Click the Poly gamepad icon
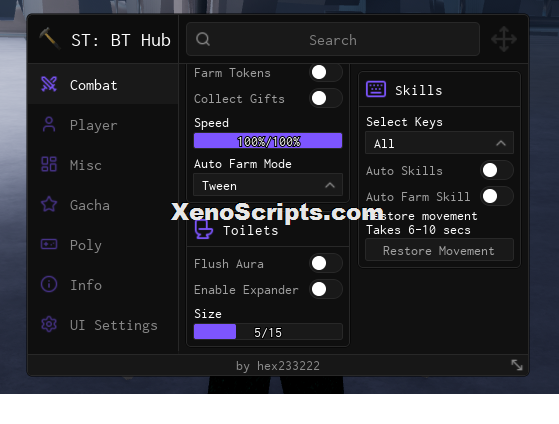Screen dimensions: 559x424 [49, 244]
